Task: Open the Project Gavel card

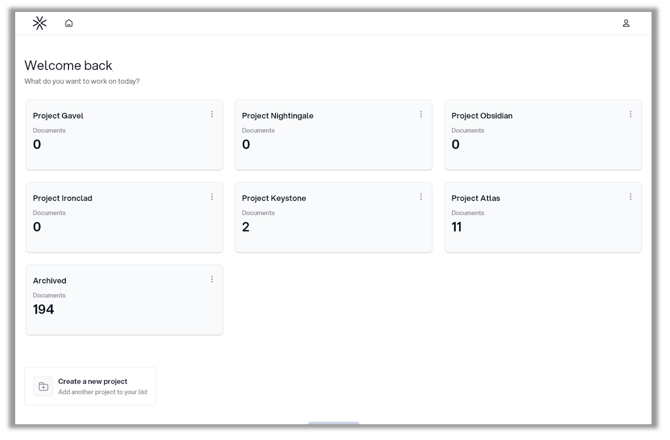Action: [124, 135]
